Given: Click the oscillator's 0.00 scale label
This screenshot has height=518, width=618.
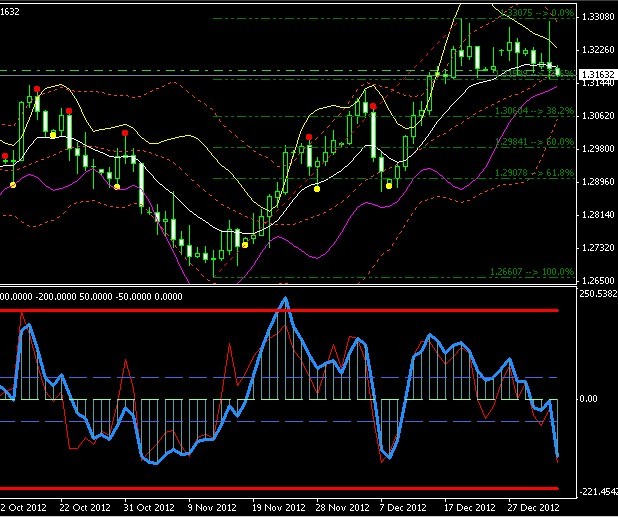Looking at the screenshot, I should coord(590,399).
